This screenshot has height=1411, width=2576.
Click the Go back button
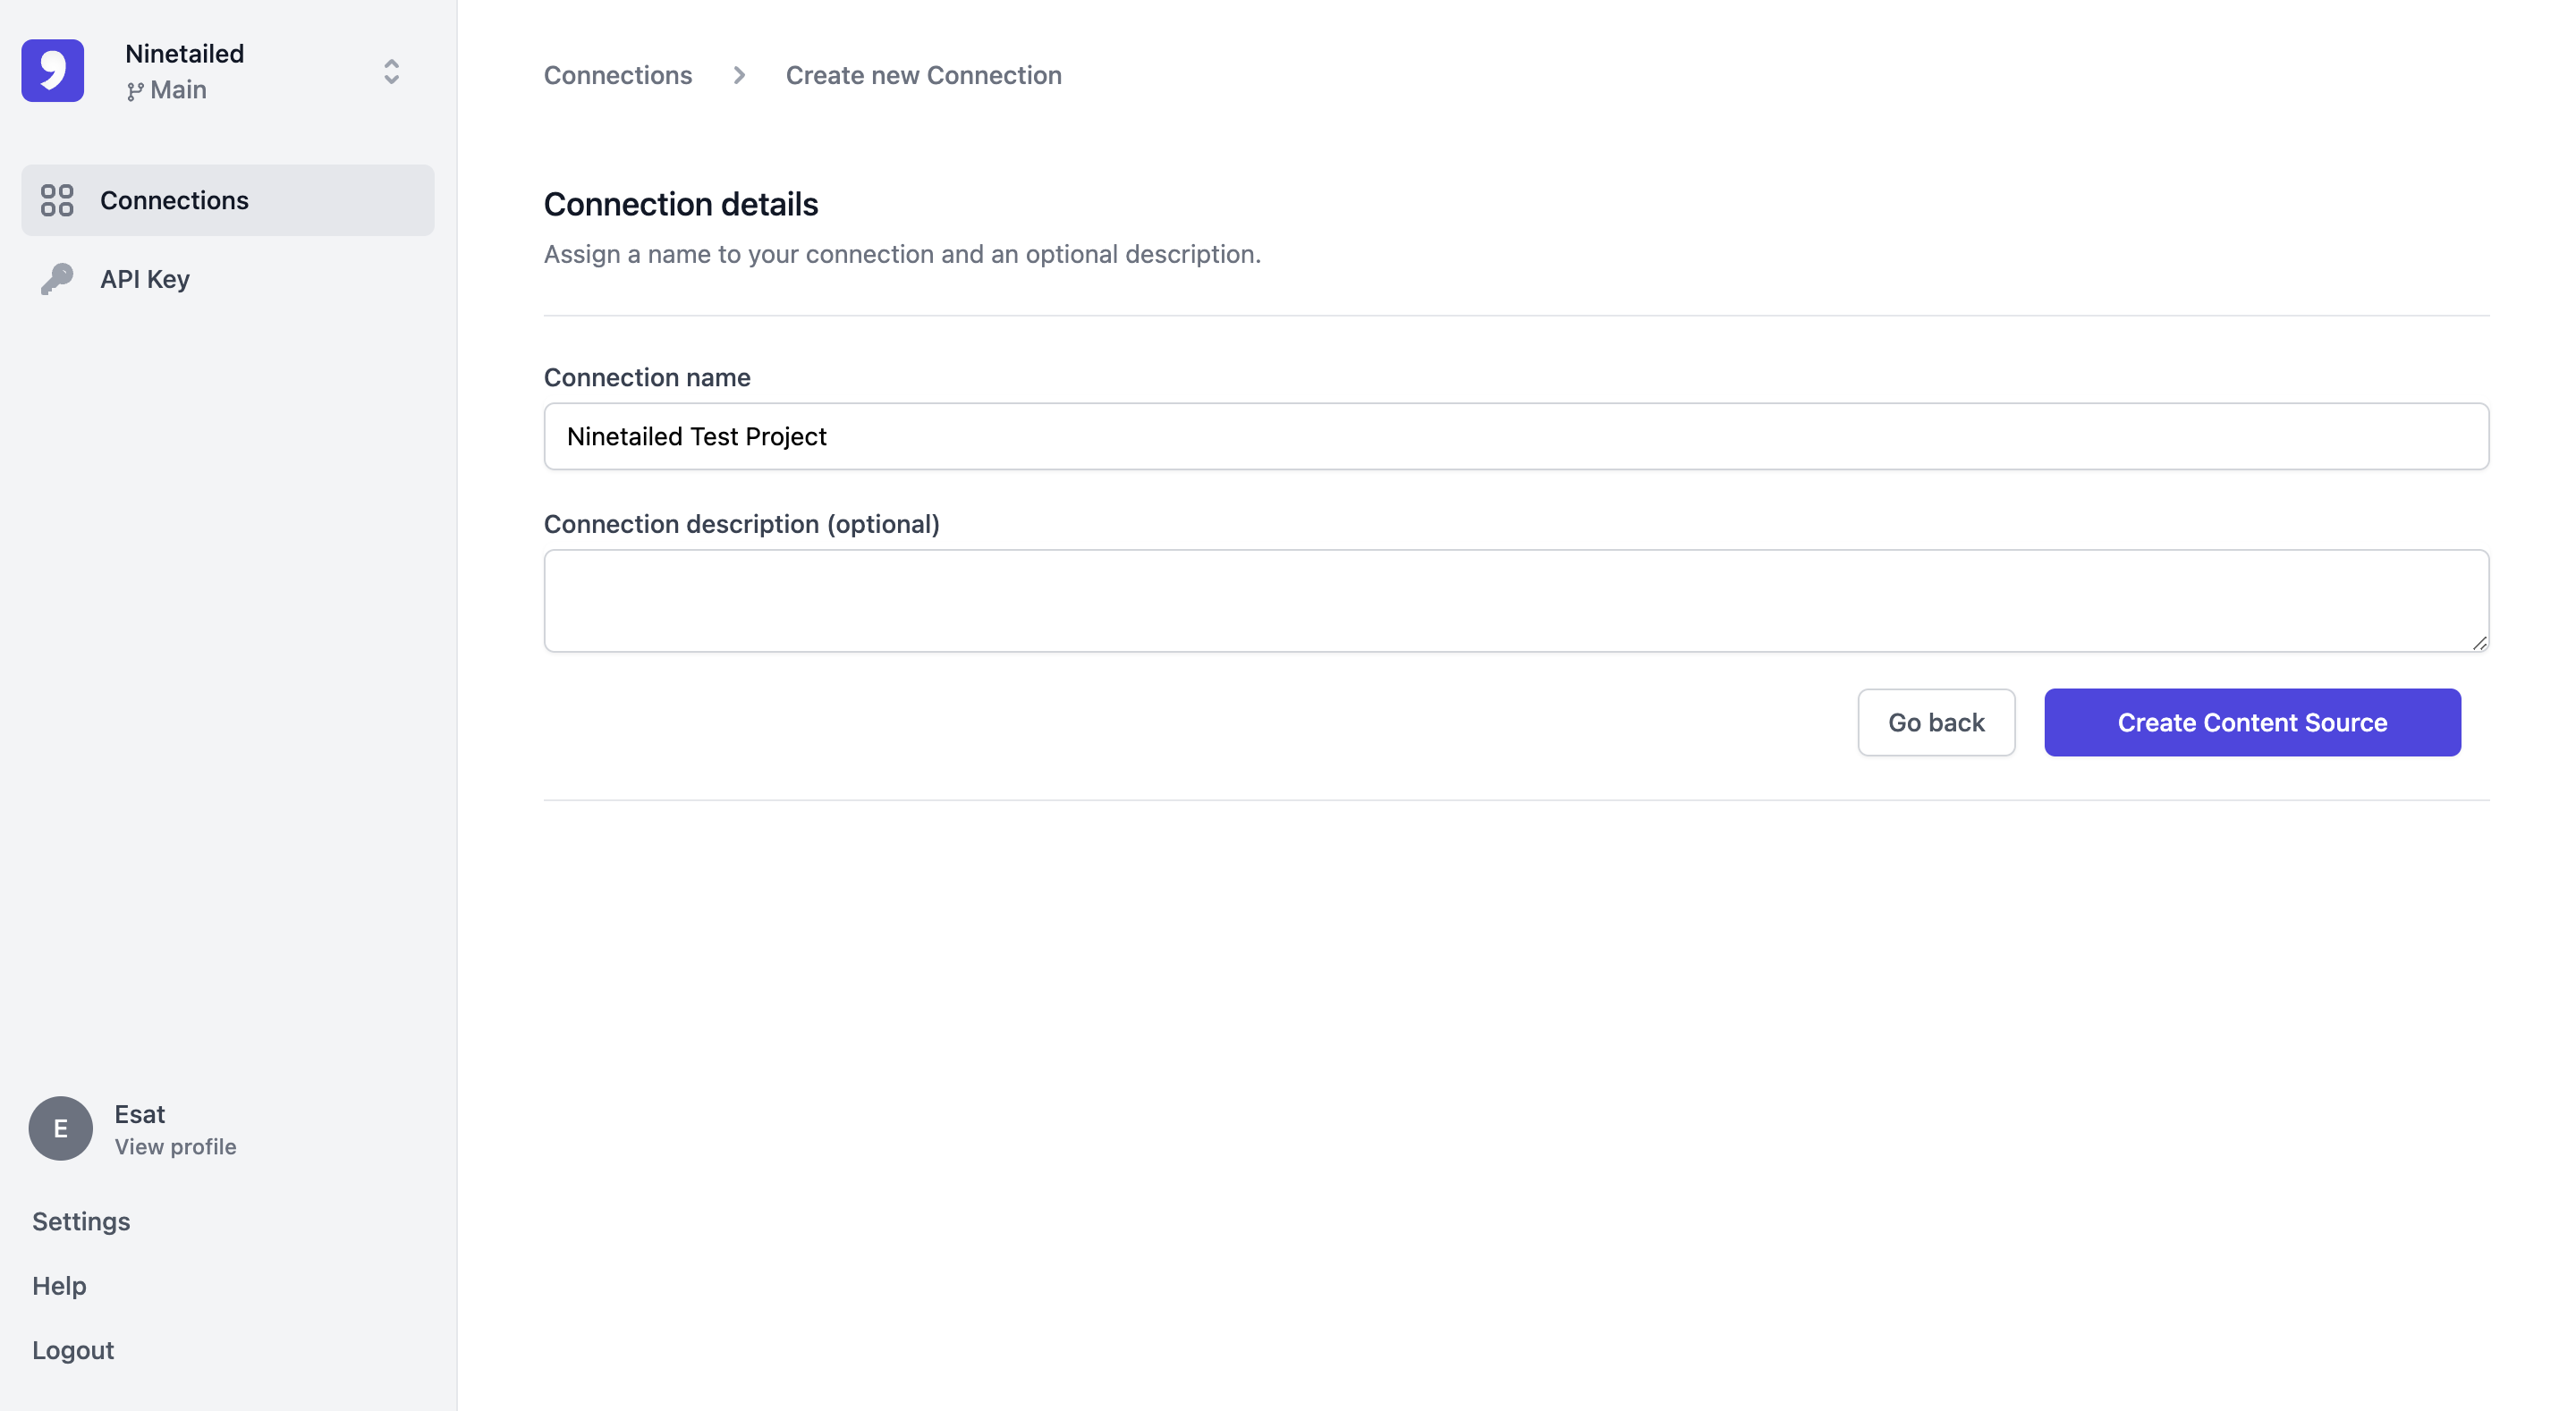(x=1936, y=722)
